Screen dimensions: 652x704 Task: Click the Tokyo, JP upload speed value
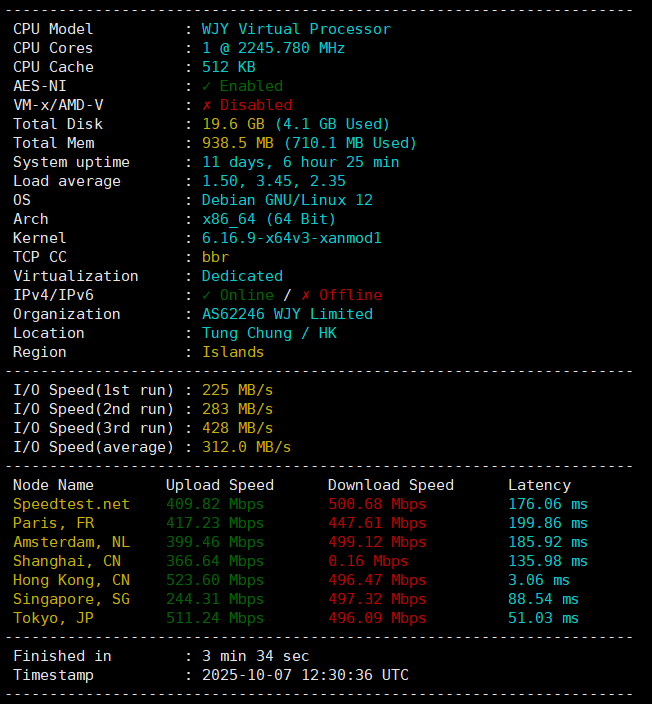point(214,618)
